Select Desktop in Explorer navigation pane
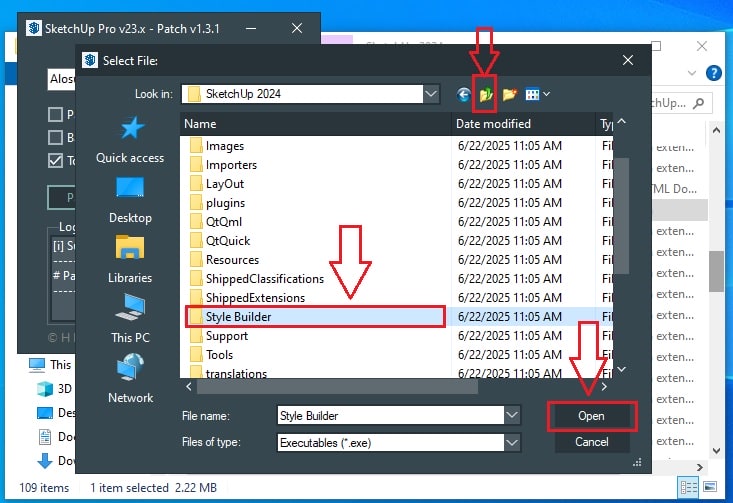This screenshot has width=733, height=503. [x=55, y=413]
